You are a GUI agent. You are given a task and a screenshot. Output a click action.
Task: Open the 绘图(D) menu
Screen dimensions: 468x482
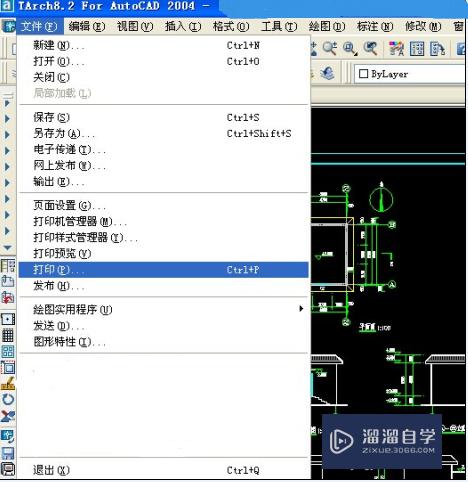click(x=327, y=26)
